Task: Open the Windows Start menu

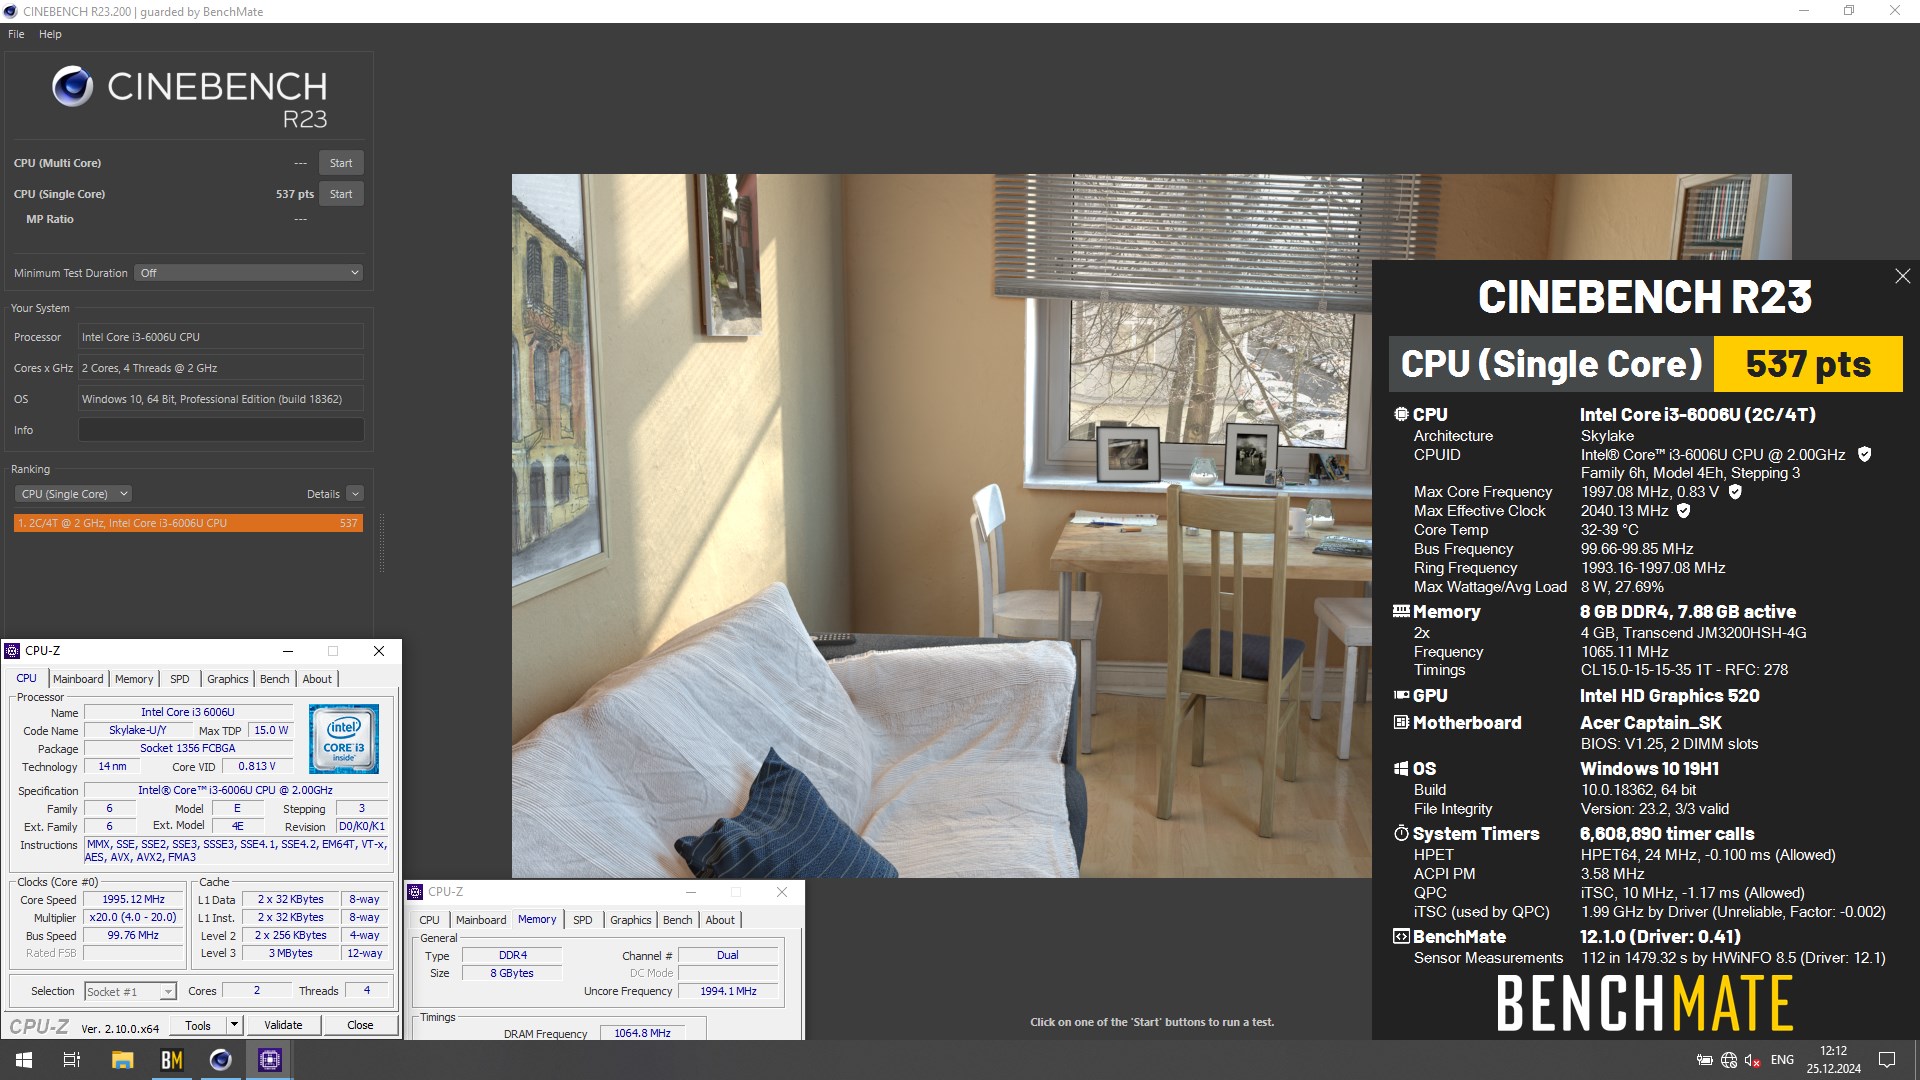Action: [24, 1060]
